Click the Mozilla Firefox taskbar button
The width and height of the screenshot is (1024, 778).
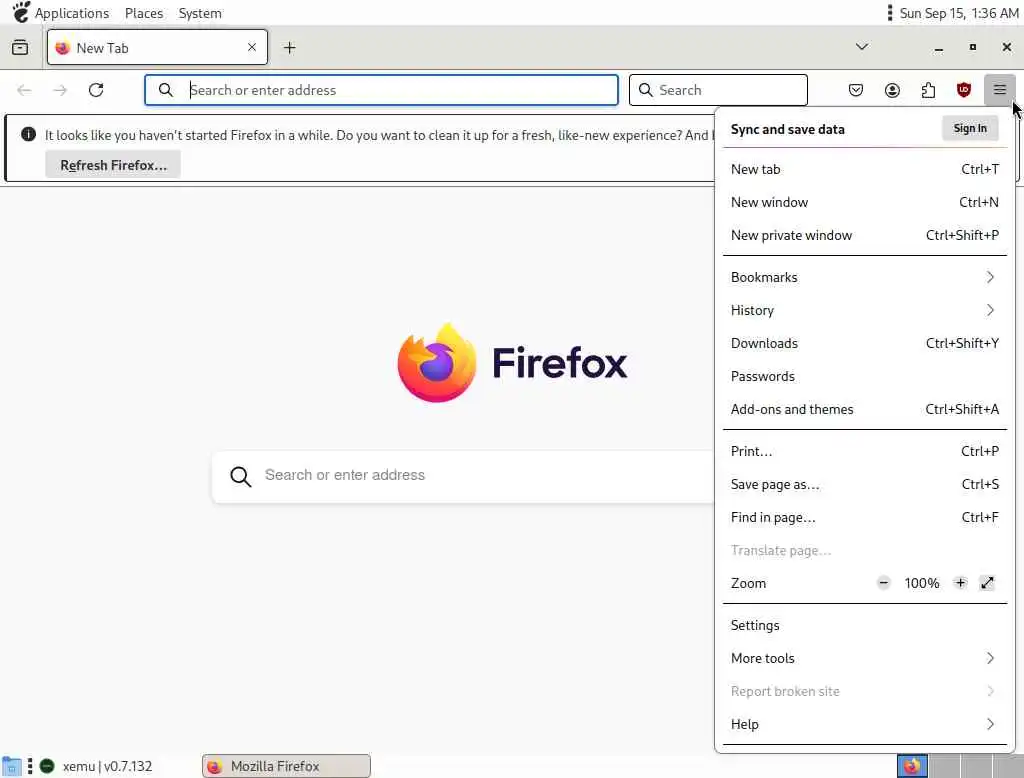286,766
